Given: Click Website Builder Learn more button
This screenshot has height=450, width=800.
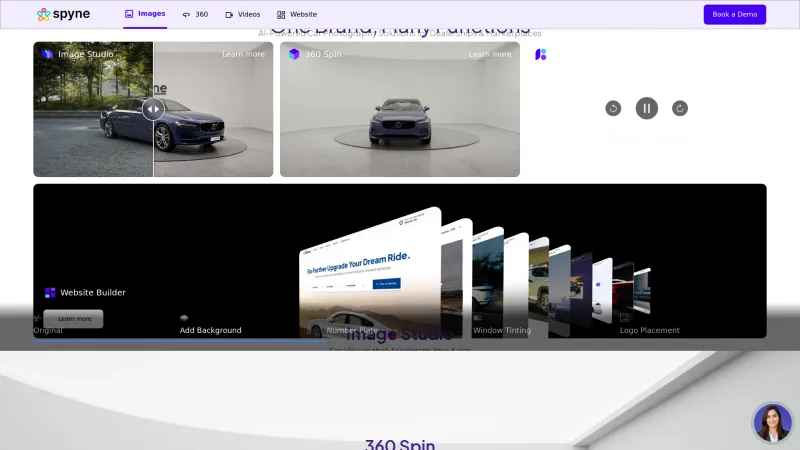Looking at the screenshot, I should coord(73,319).
